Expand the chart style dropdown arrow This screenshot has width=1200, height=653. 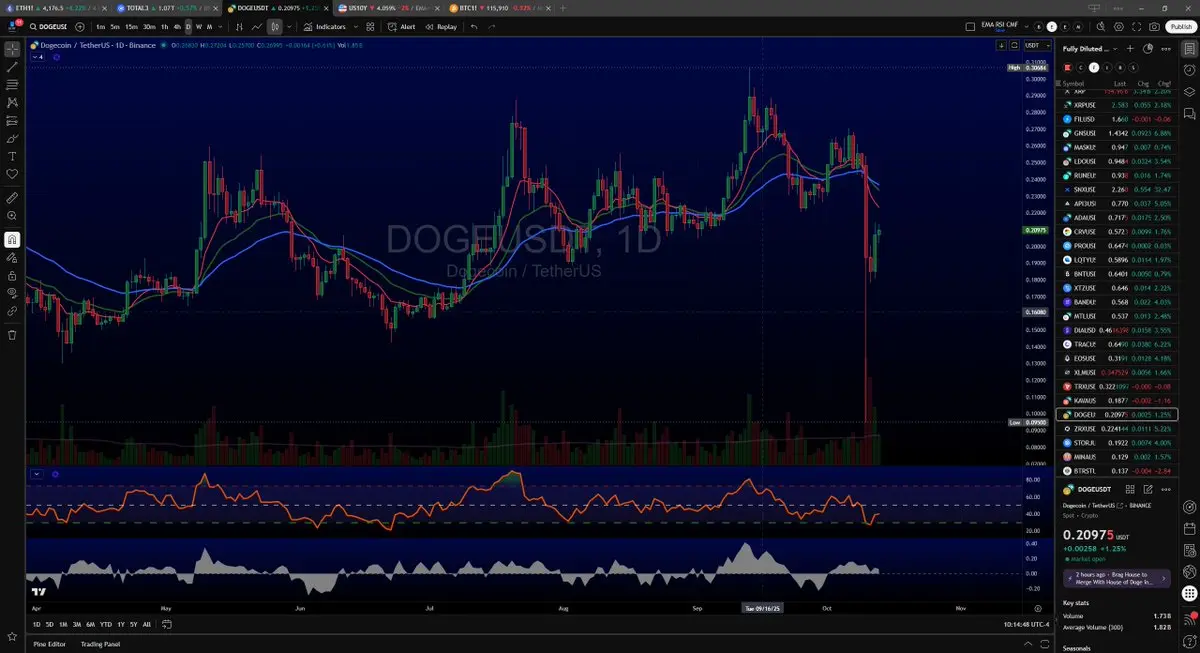coord(288,27)
